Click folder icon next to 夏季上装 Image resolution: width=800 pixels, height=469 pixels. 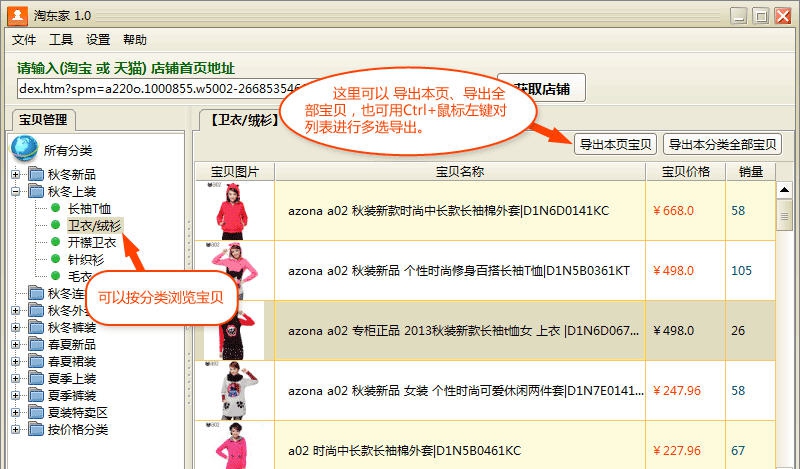tap(36, 378)
